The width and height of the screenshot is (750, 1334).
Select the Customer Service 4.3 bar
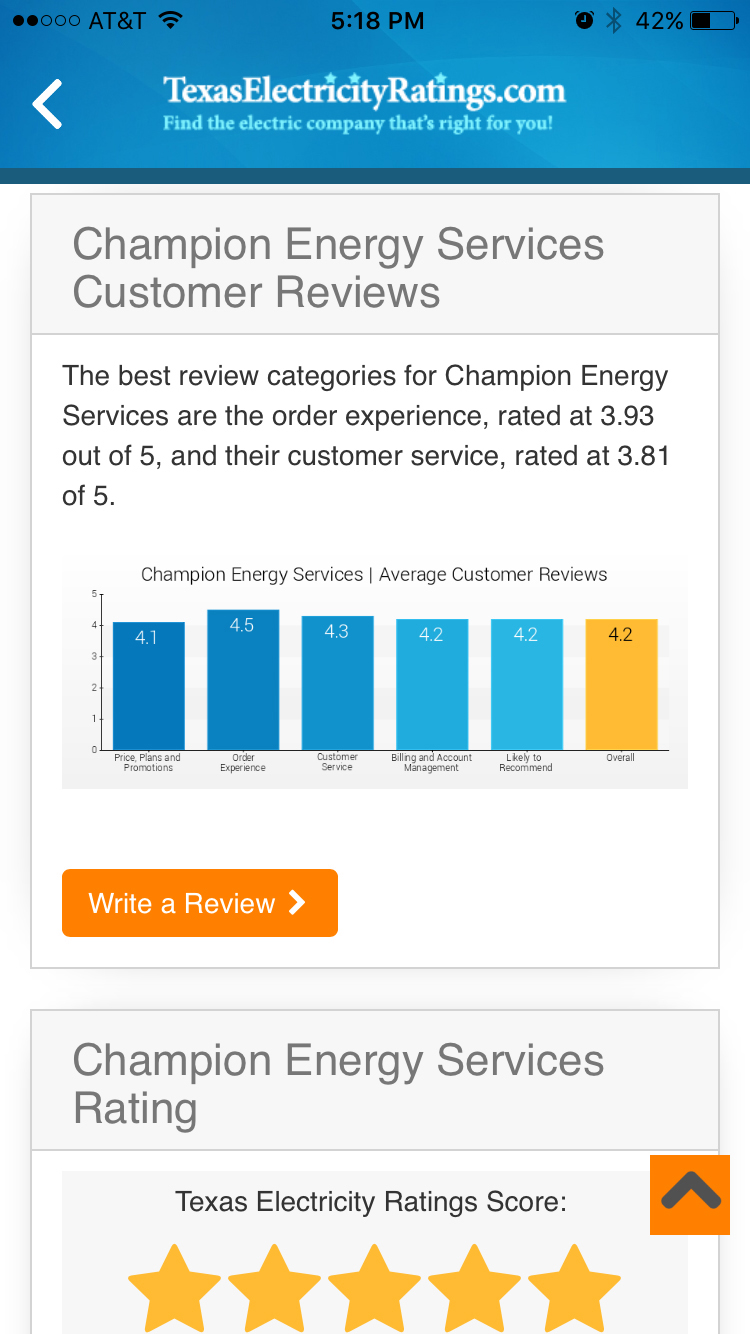pos(337,683)
